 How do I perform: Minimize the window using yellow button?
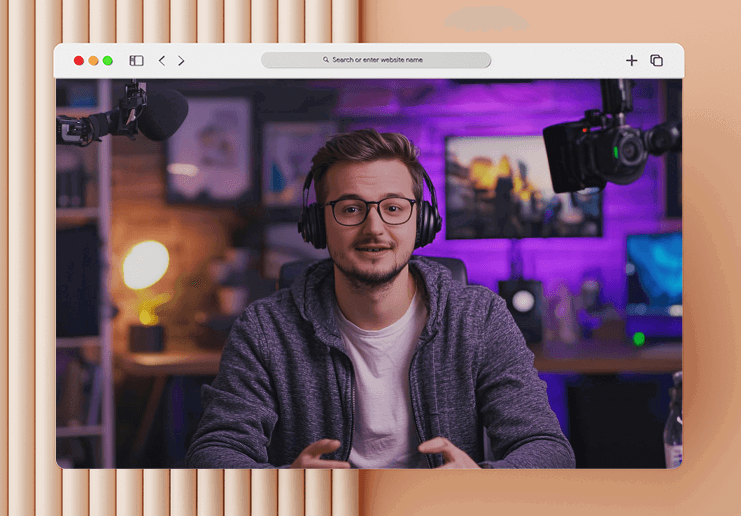93,61
